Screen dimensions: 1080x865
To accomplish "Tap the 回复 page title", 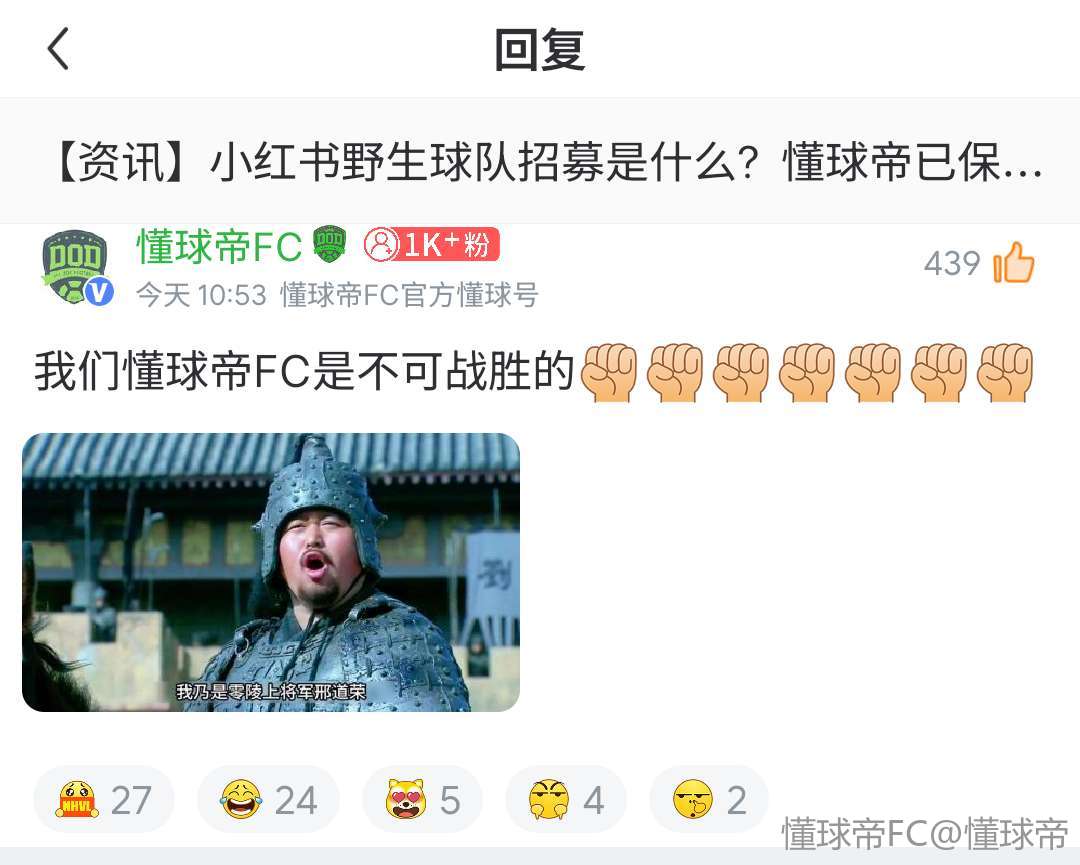I will 540,50.
